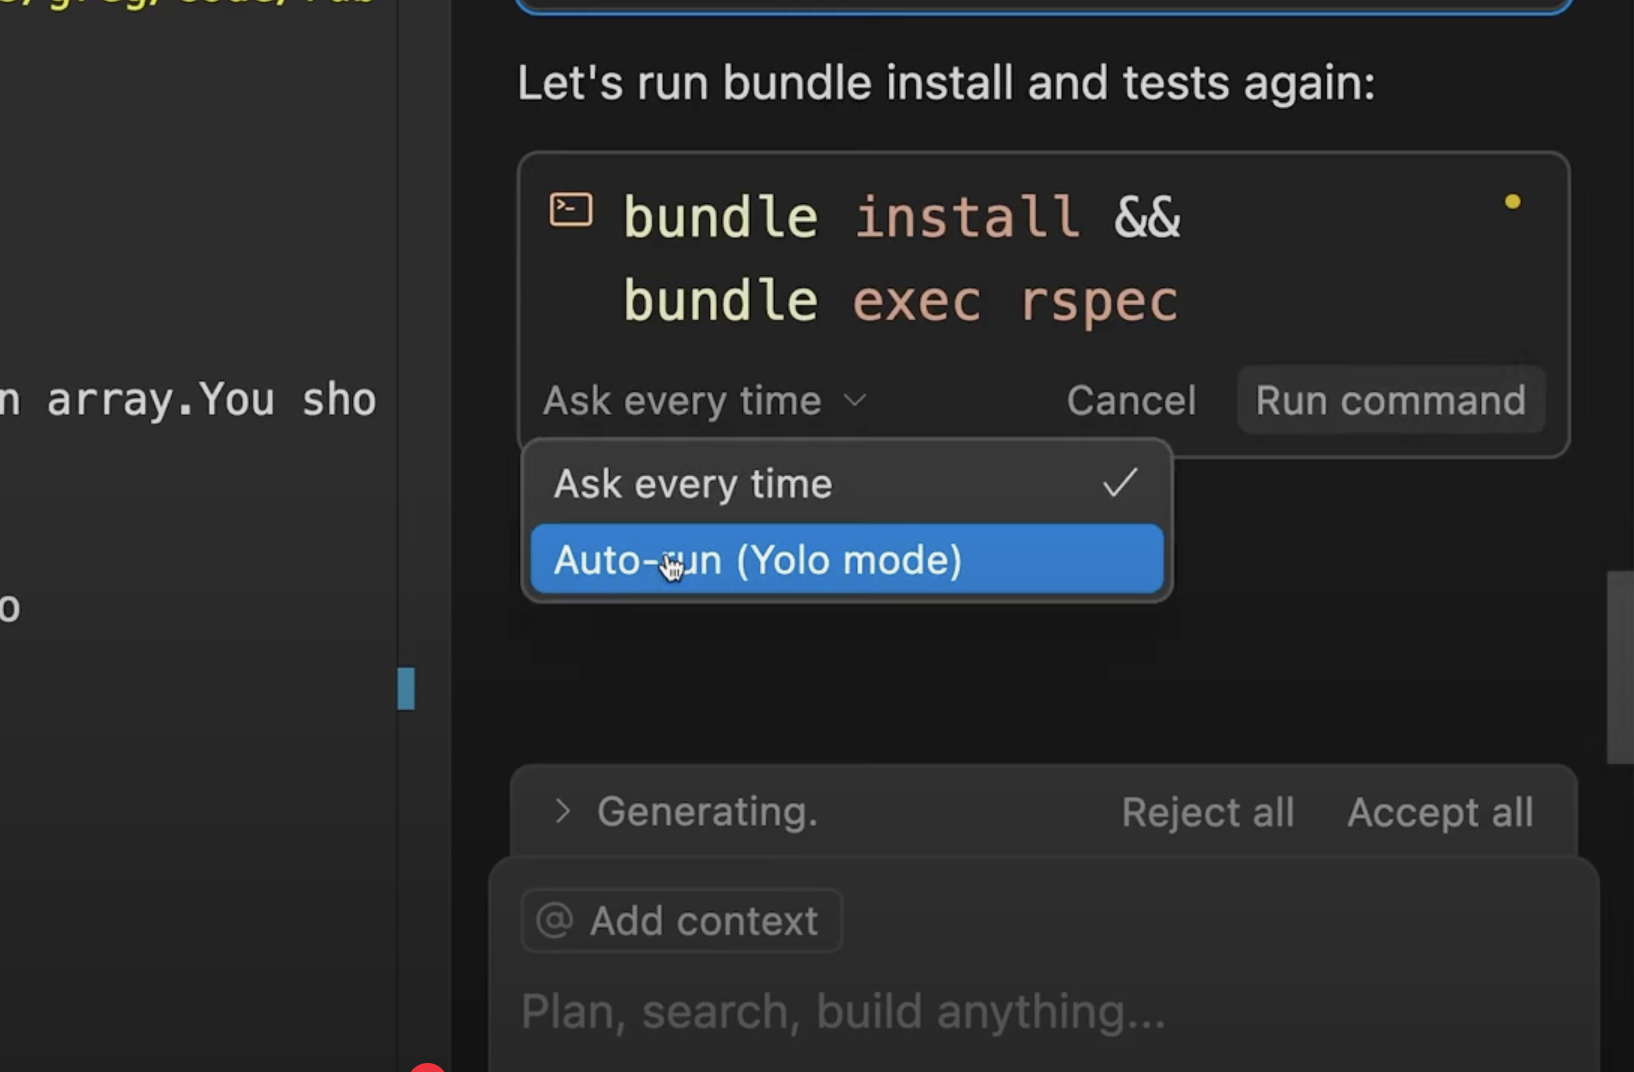Accept all generated changes
1634x1072 pixels.
[1439, 812]
